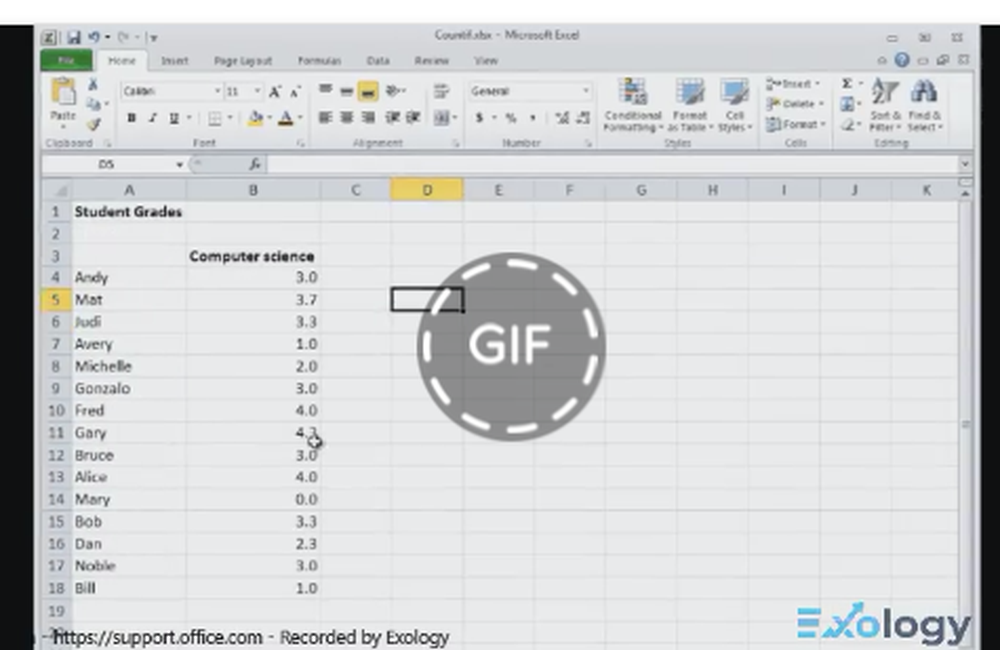Apply the Accounting dollar number format

pyautogui.click(x=479, y=118)
